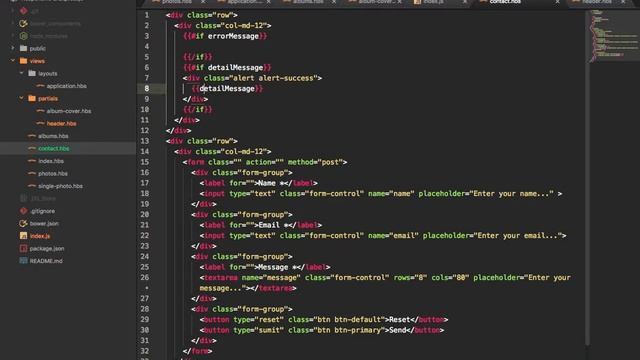Click the "Message *" label text on line 25
The width and height of the screenshot is (640, 360).
point(279,267)
